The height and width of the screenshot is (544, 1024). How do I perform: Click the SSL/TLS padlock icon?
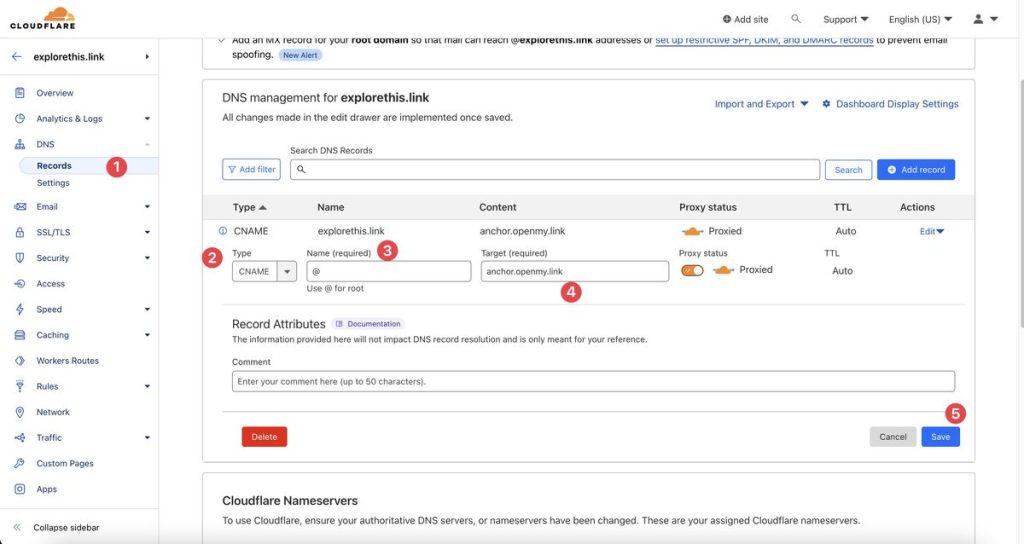coord(20,232)
